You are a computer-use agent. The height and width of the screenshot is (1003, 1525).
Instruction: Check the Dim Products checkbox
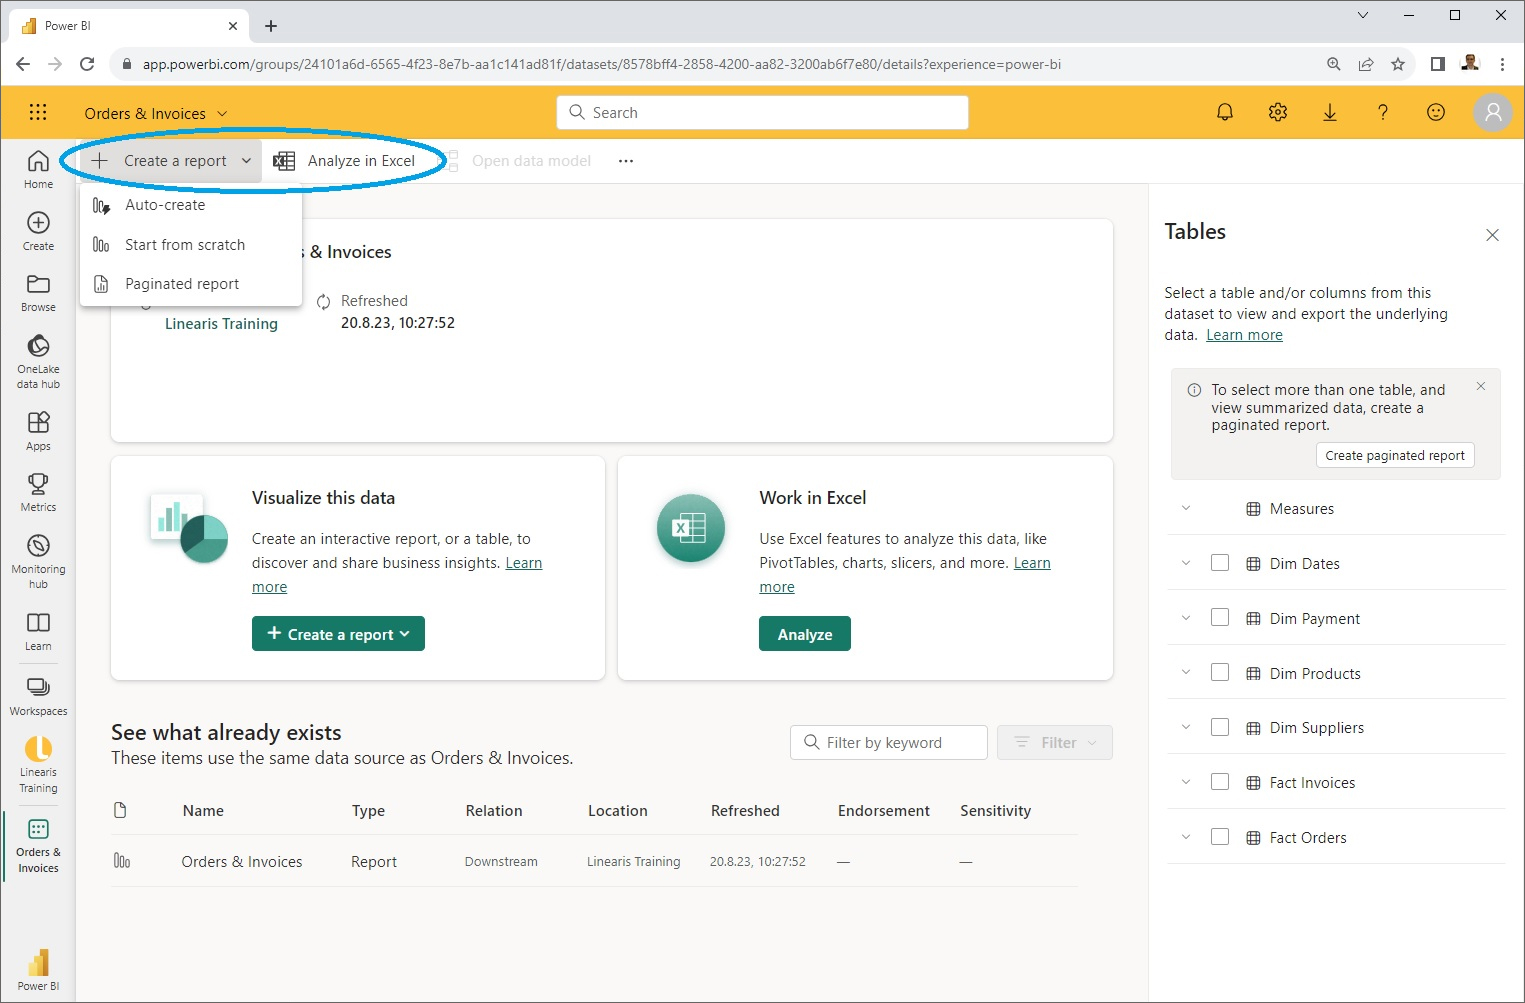coord(1220,672)
